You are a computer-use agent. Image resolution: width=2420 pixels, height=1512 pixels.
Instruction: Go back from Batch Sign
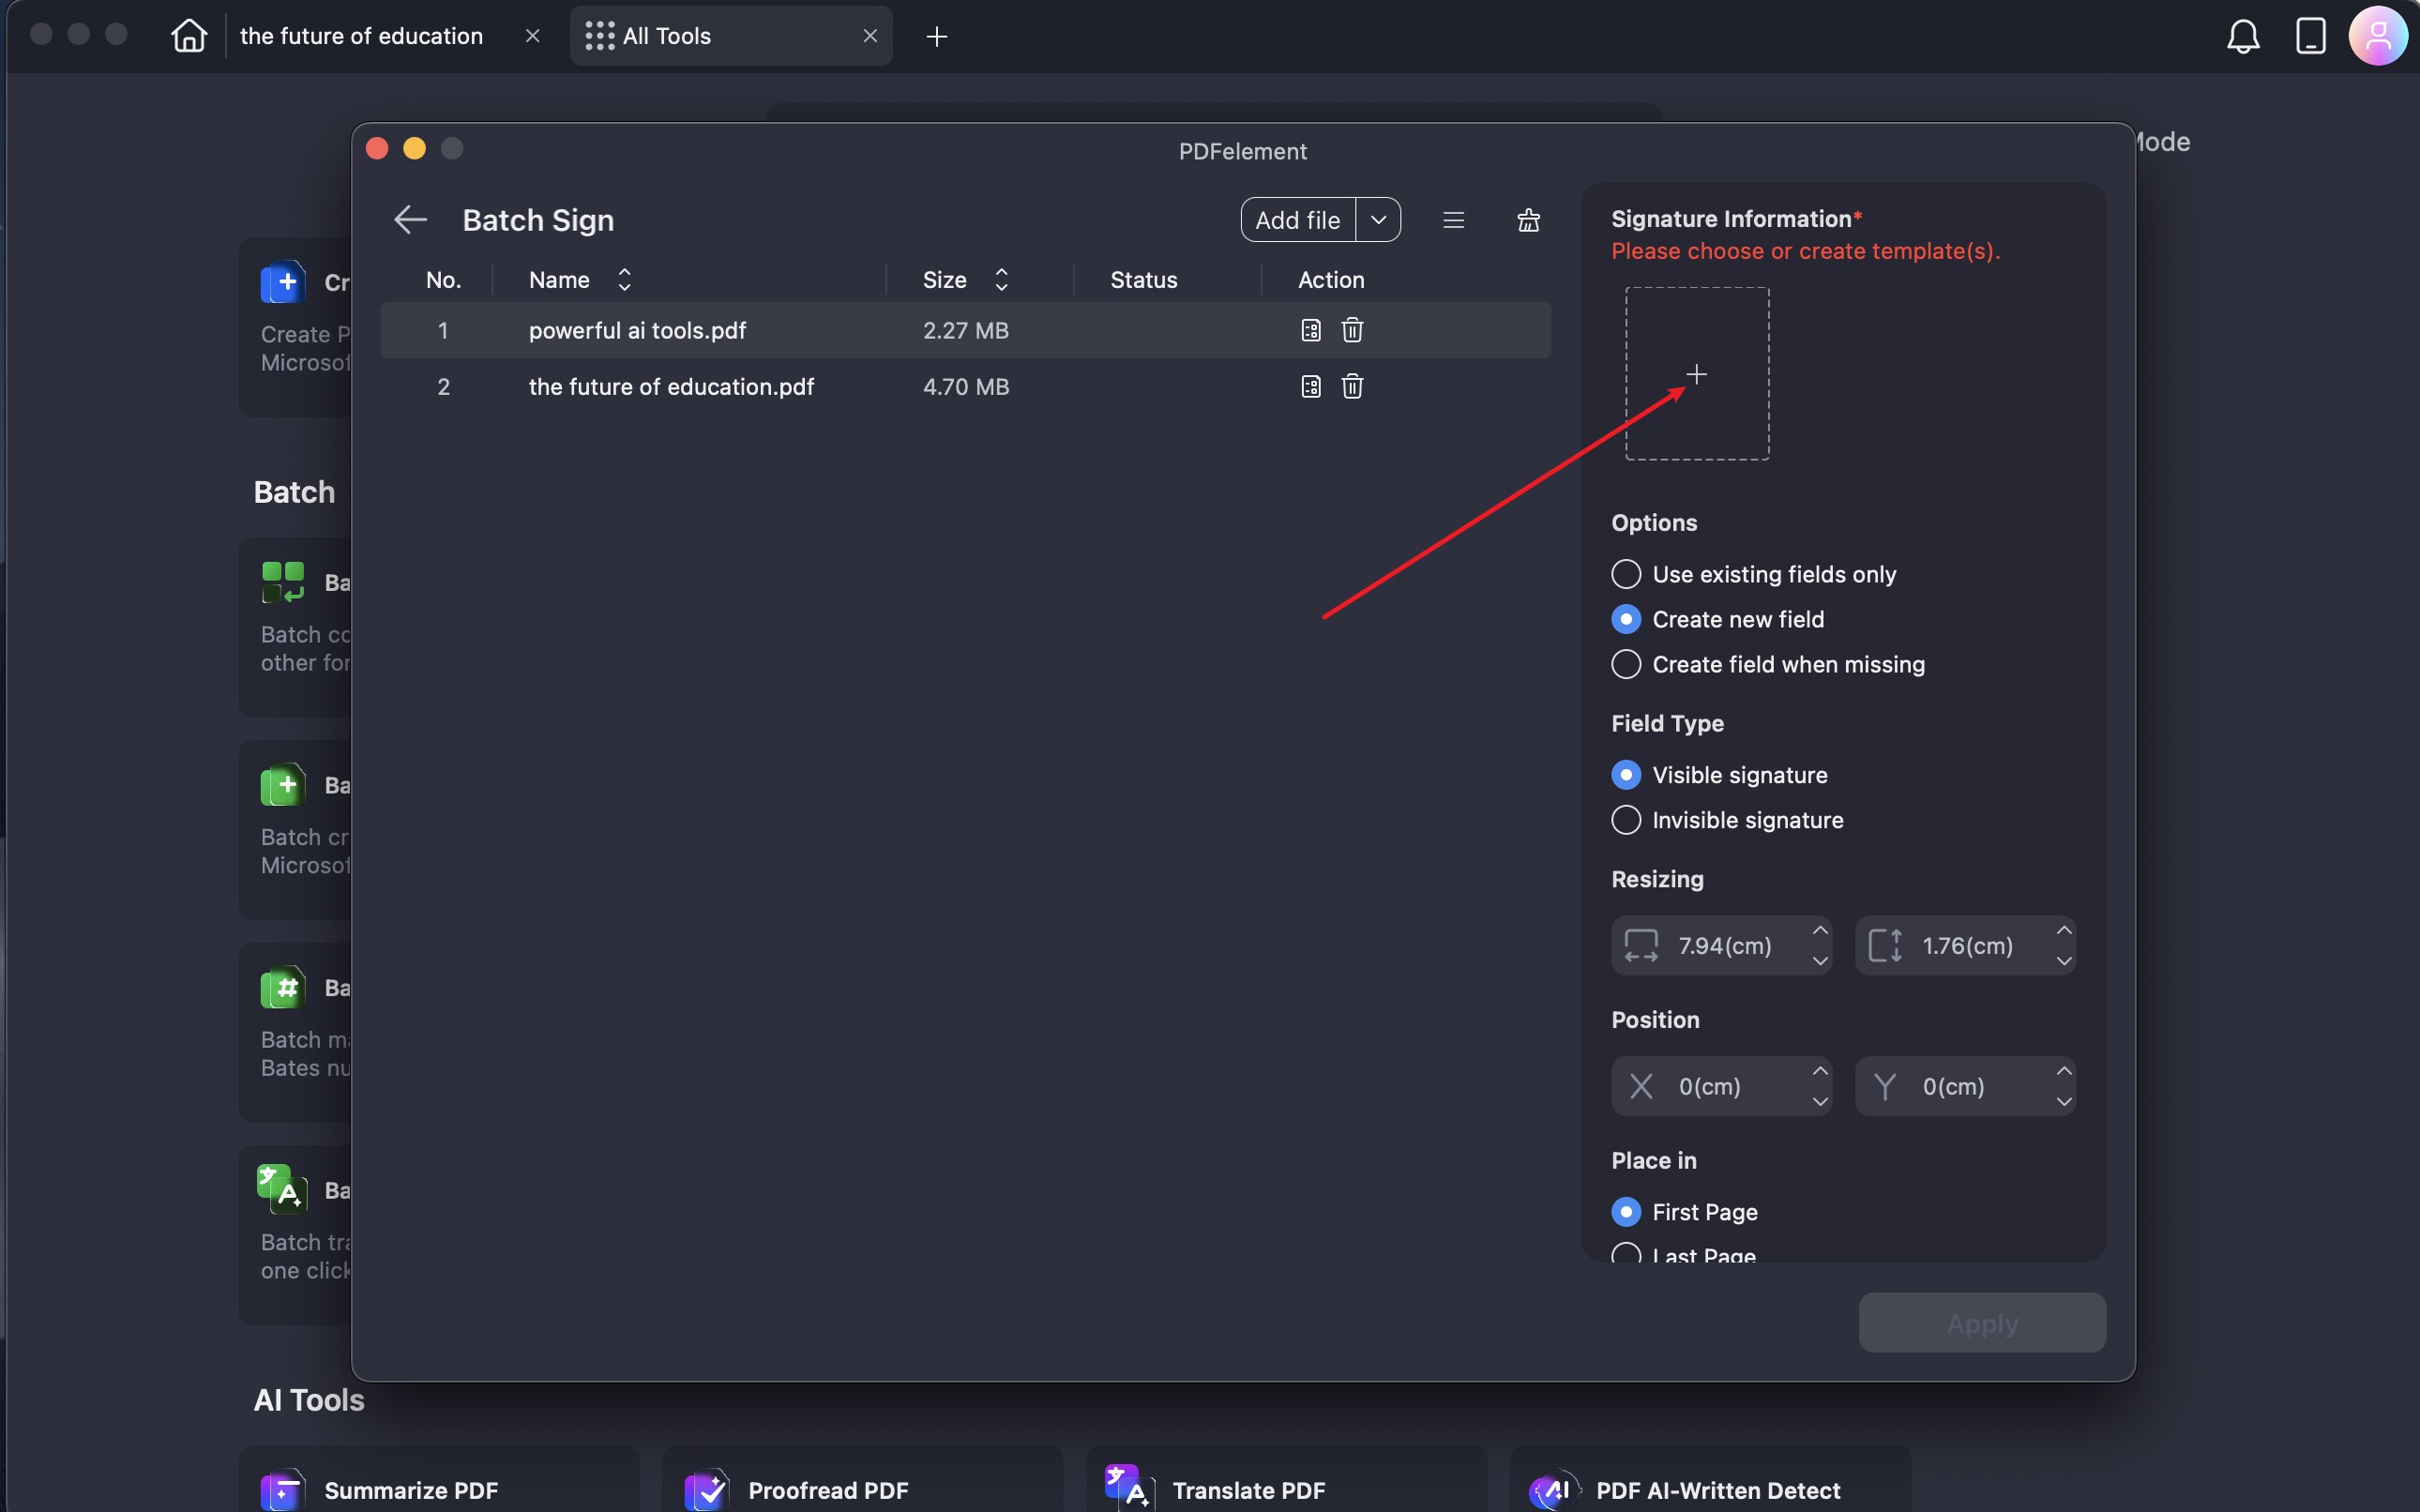click(x=410, y=220)
